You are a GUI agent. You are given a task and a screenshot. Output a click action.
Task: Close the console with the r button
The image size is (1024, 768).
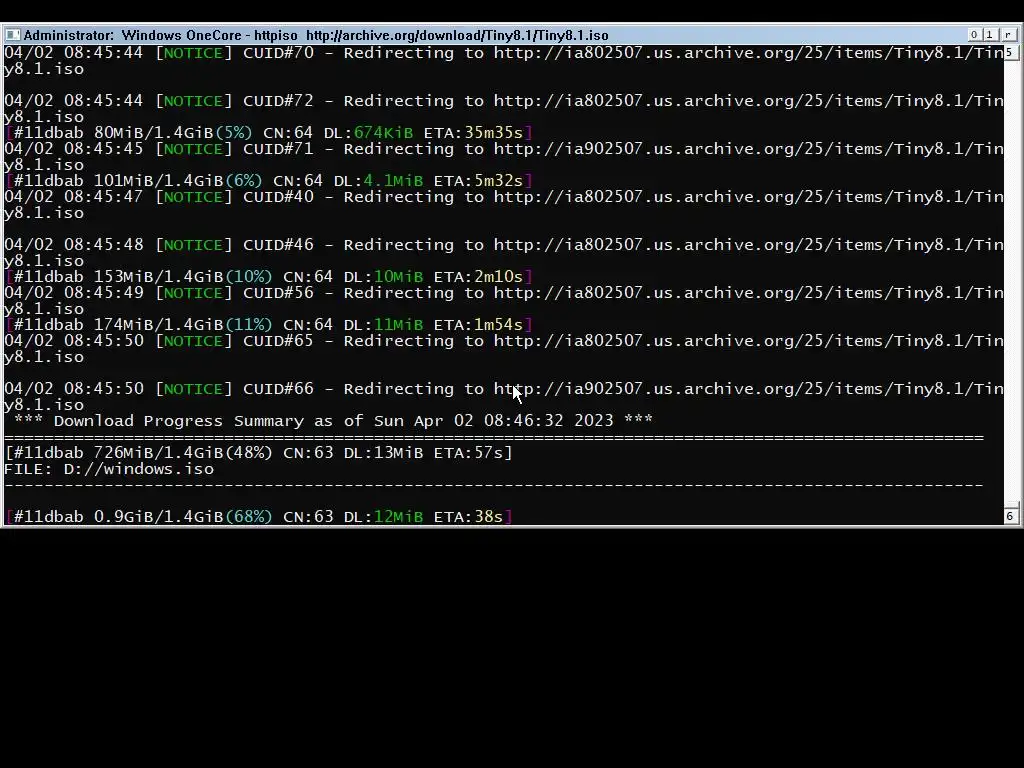click(1009, 35)
